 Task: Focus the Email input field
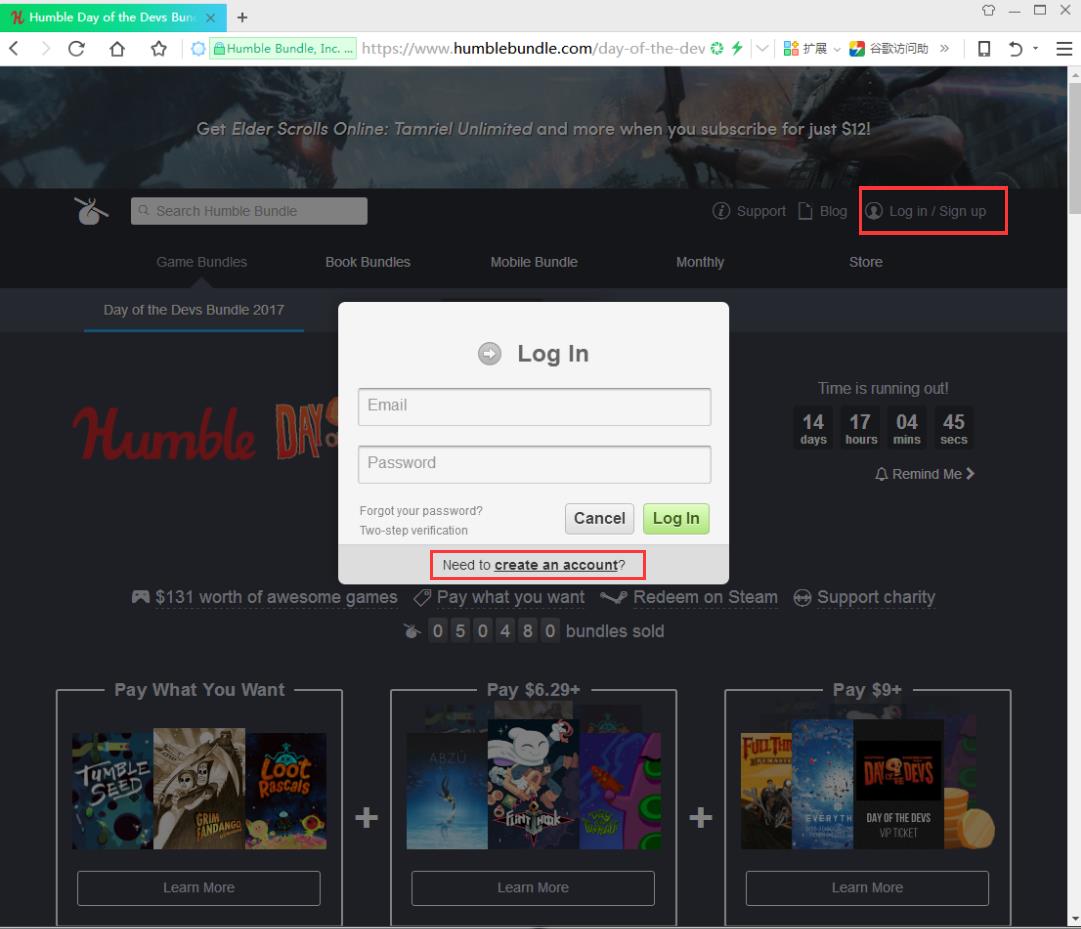tap(534, 406)
